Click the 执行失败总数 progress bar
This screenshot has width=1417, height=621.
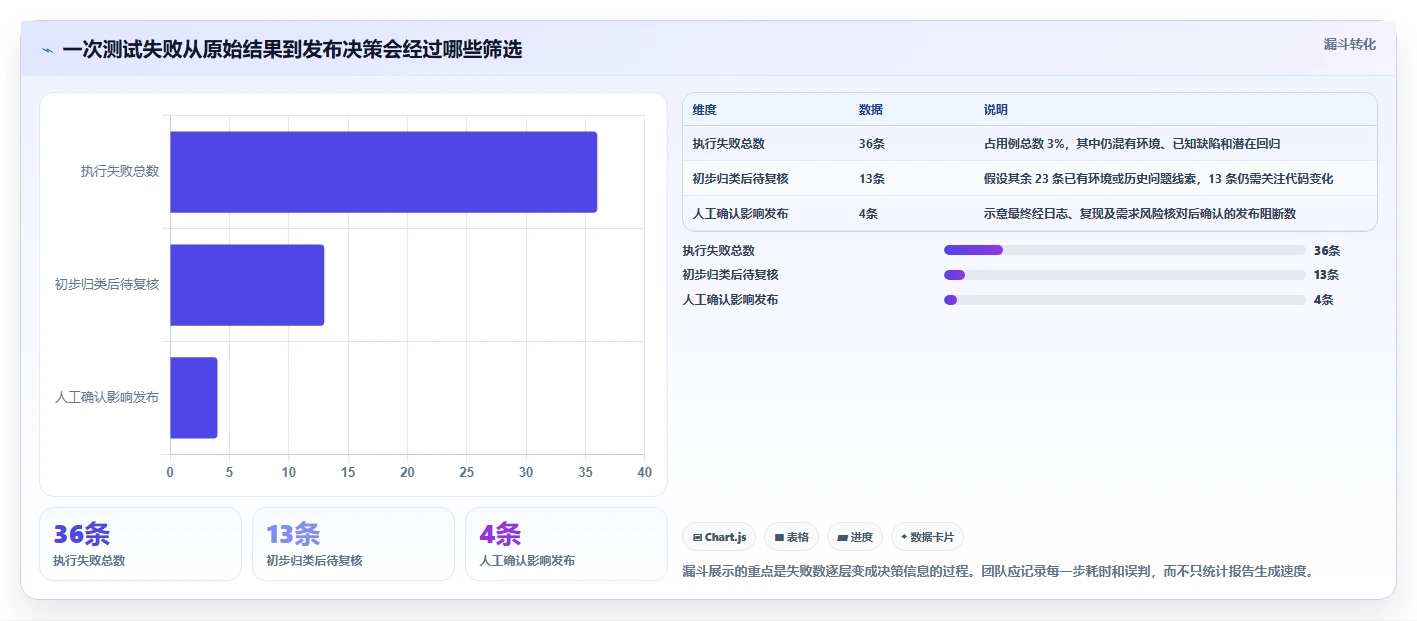pos(1125,250)
